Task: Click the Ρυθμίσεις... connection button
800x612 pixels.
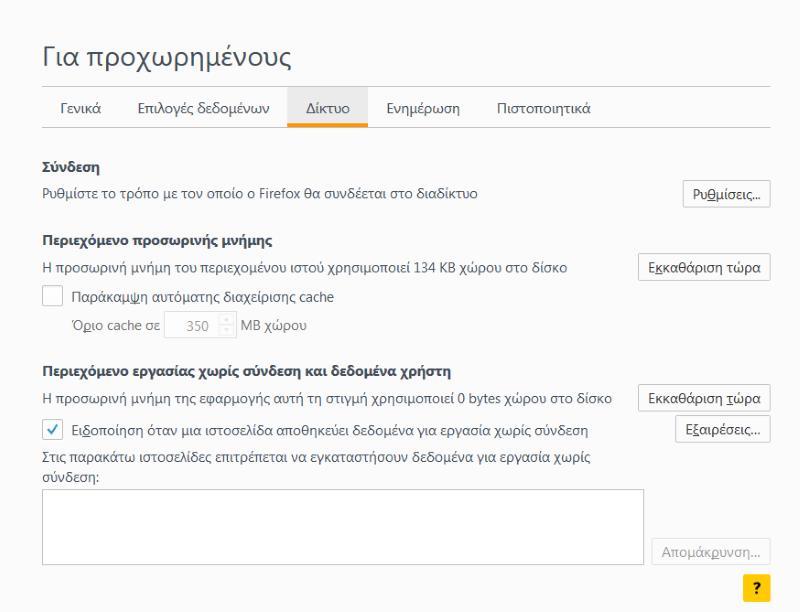Action: click(726, 194)
